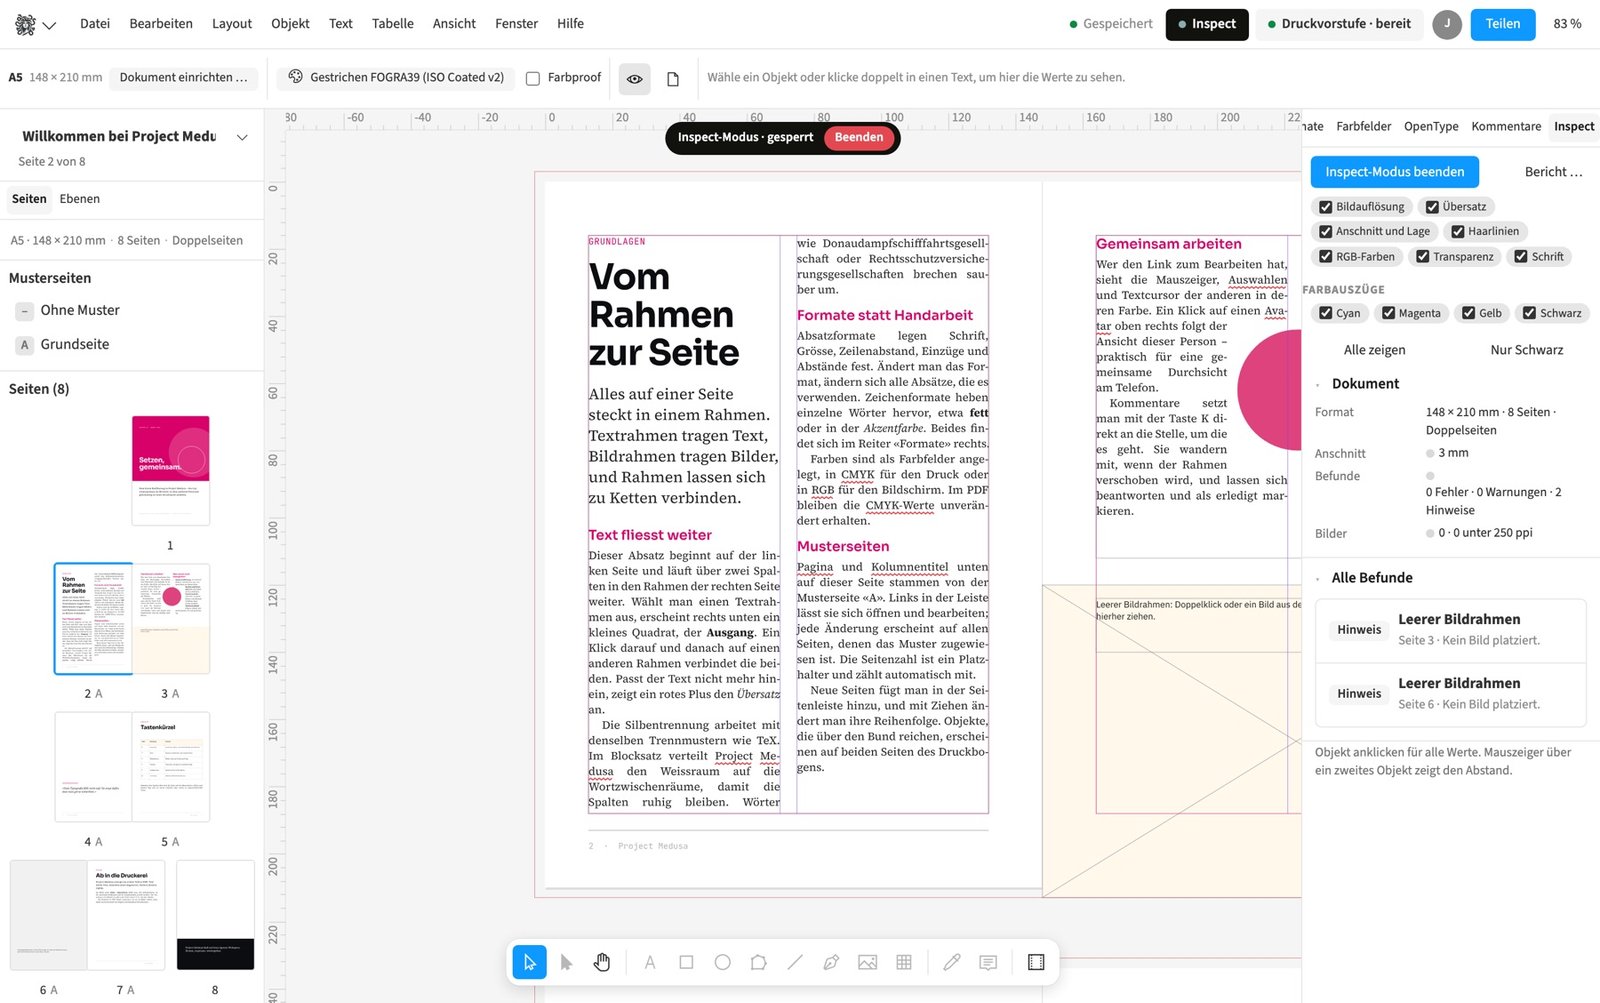The image size is (1600, 1003).
Task: Uncheck Transparenz inspection option
Action: (x=1422, y=257)
